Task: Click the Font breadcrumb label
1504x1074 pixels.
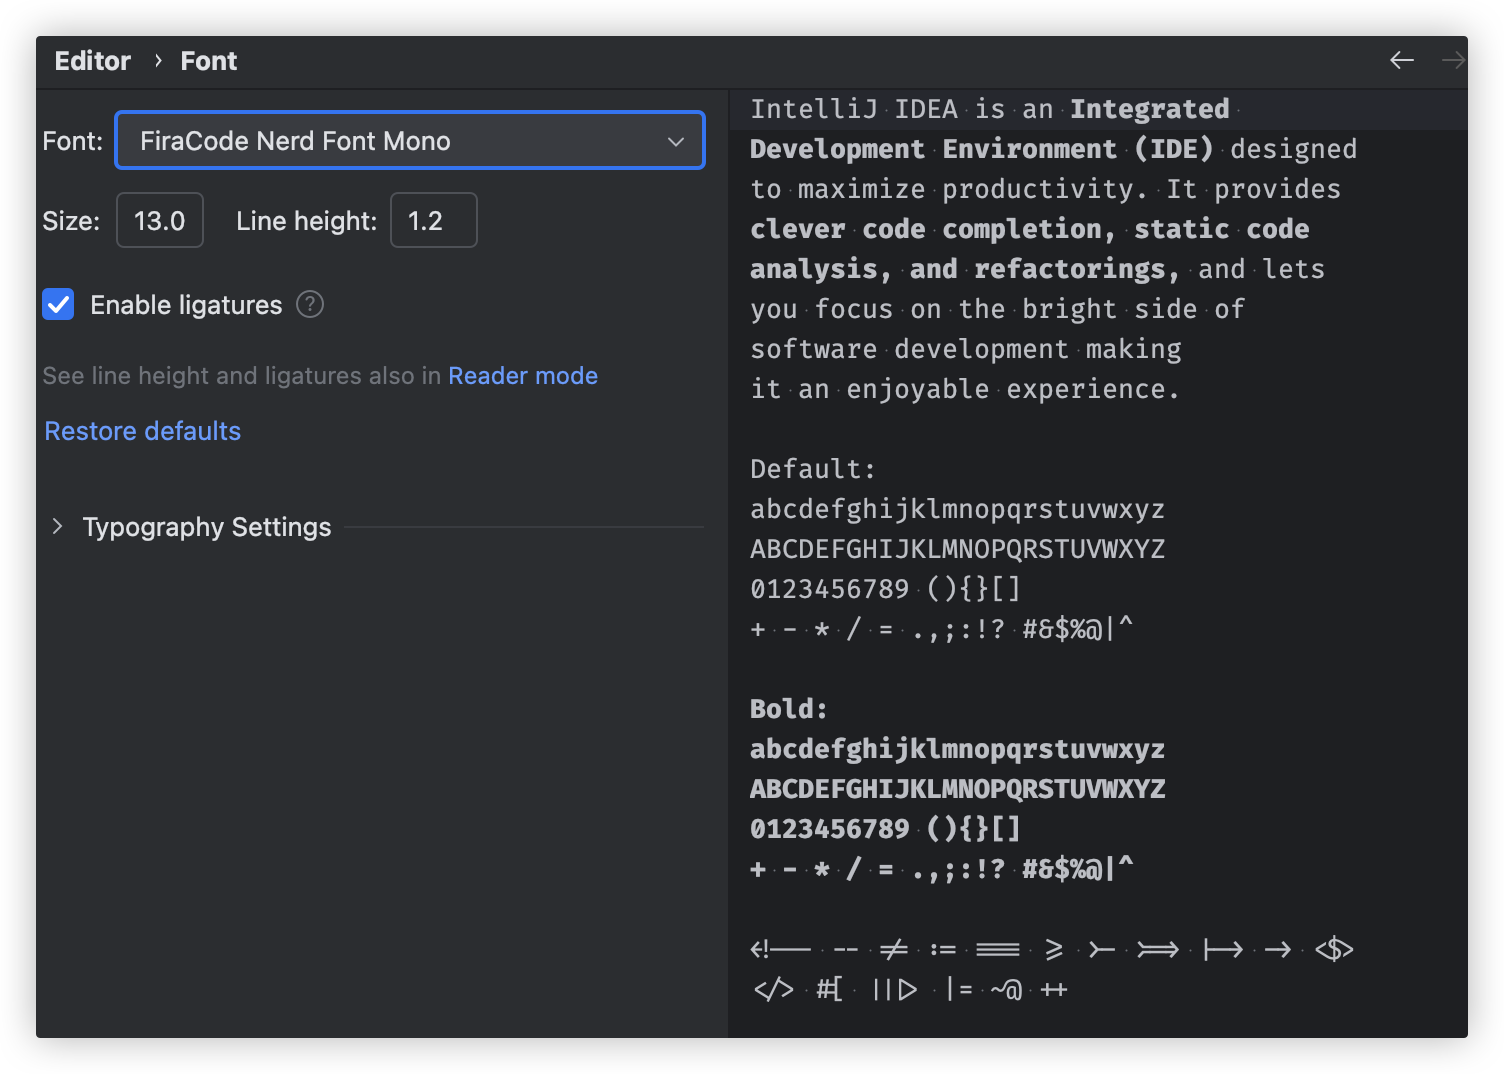Action: 209,61
